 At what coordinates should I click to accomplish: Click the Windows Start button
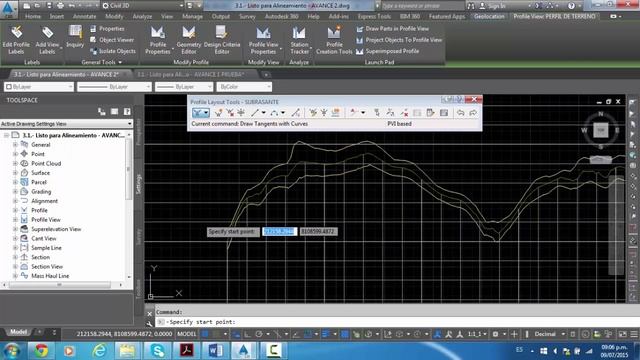[x=12, y=351]
